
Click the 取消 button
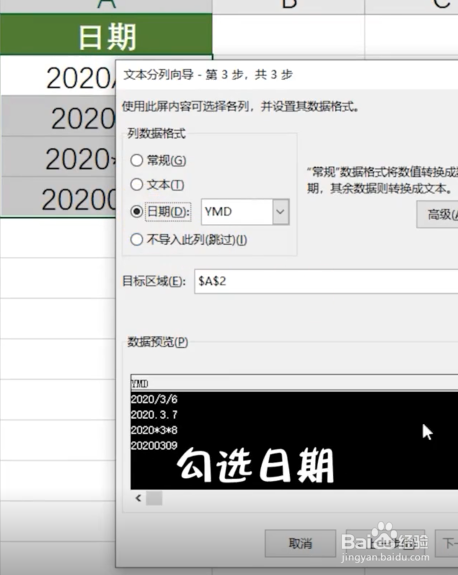click(x=300, y=543)
